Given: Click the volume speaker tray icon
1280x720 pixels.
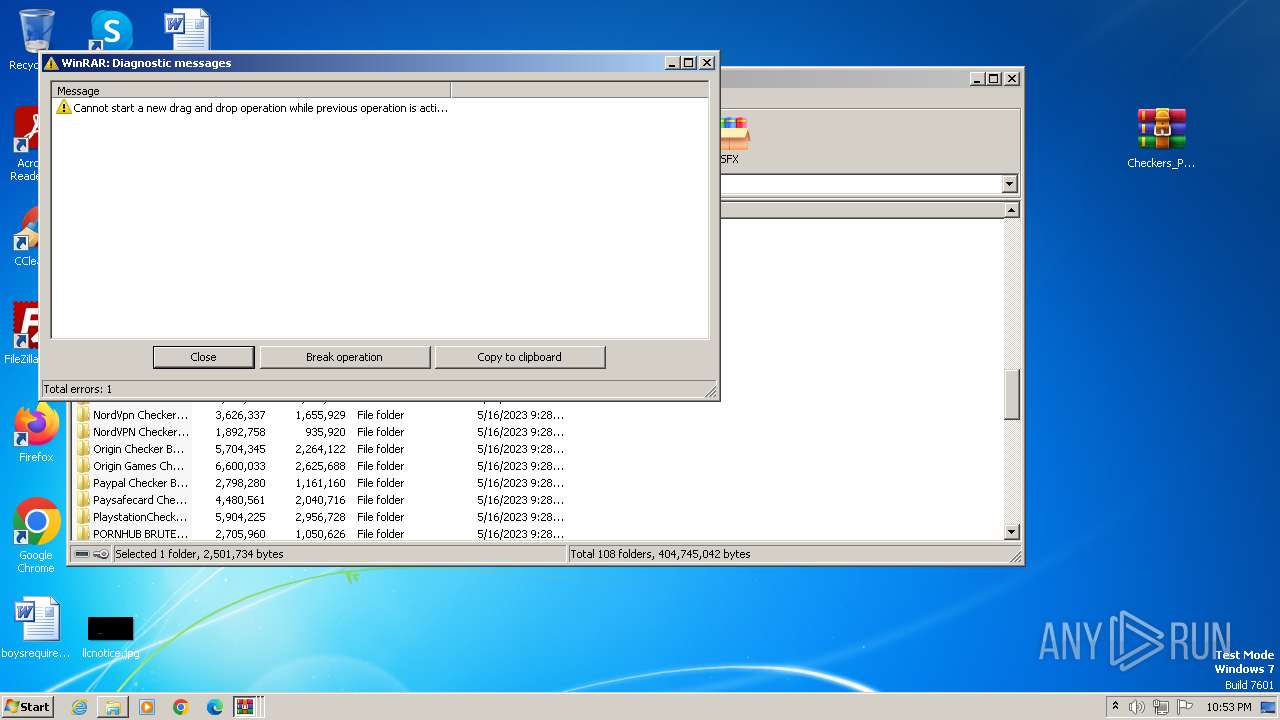Looking at the screenshot, I should coord(1137,707).
